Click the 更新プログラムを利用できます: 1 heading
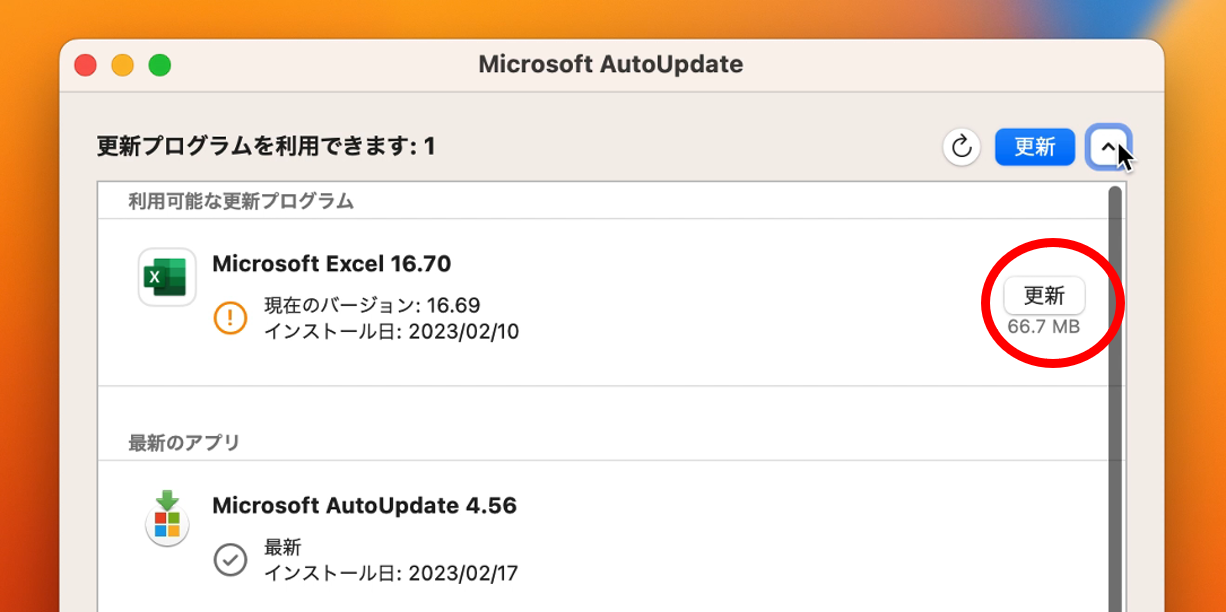1226x612 pixels. click(266, 147)
